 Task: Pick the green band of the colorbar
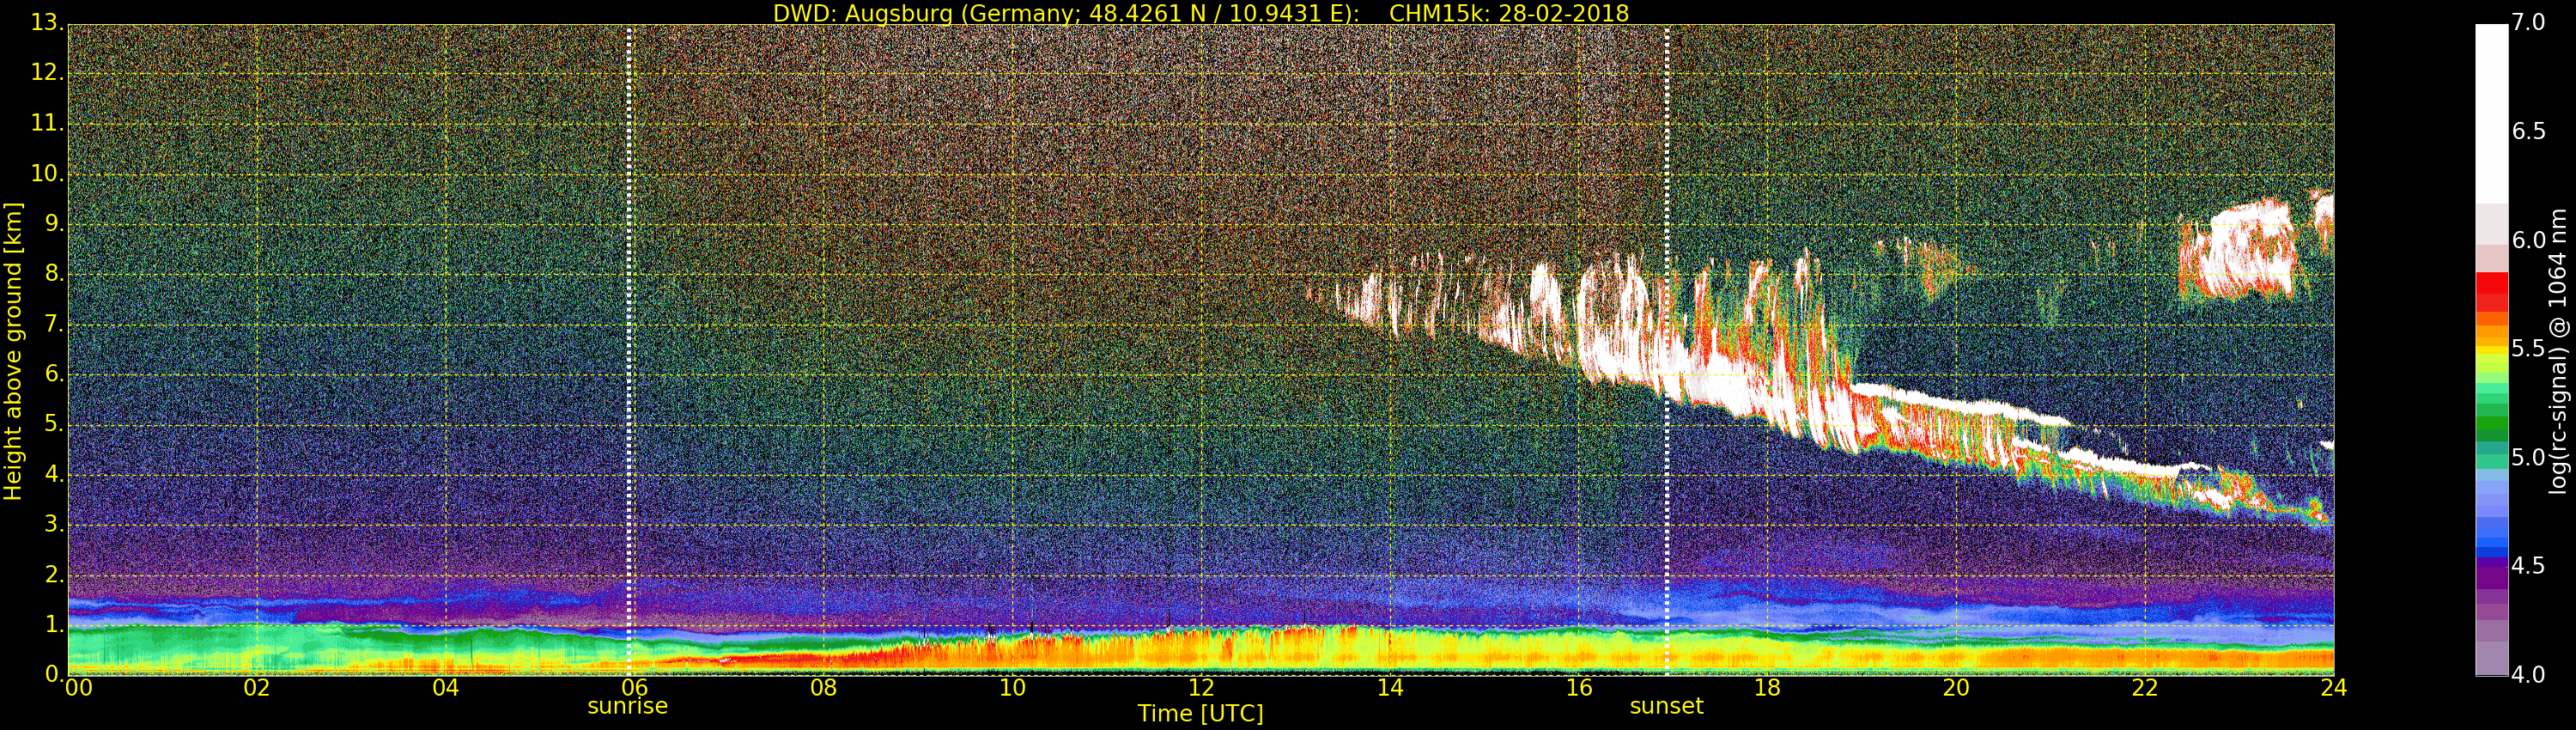point(2491,425)
